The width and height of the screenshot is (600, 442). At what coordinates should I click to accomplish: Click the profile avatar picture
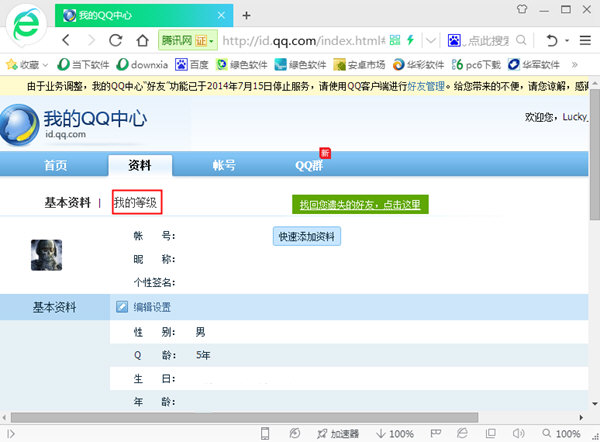47,255
